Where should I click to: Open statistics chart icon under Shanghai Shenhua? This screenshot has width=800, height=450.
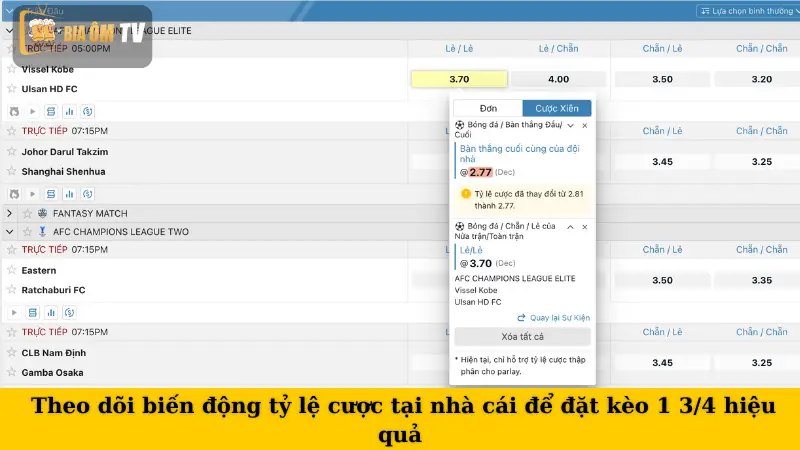[69, 194]
